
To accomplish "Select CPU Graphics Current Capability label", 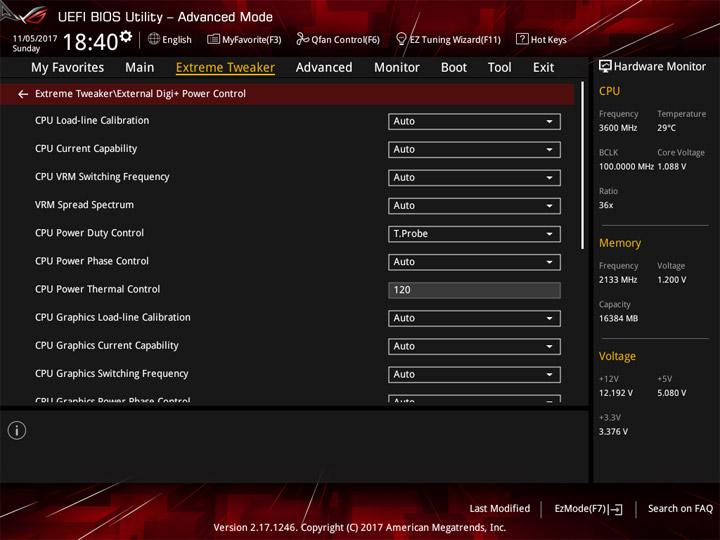I will point(107,345).
